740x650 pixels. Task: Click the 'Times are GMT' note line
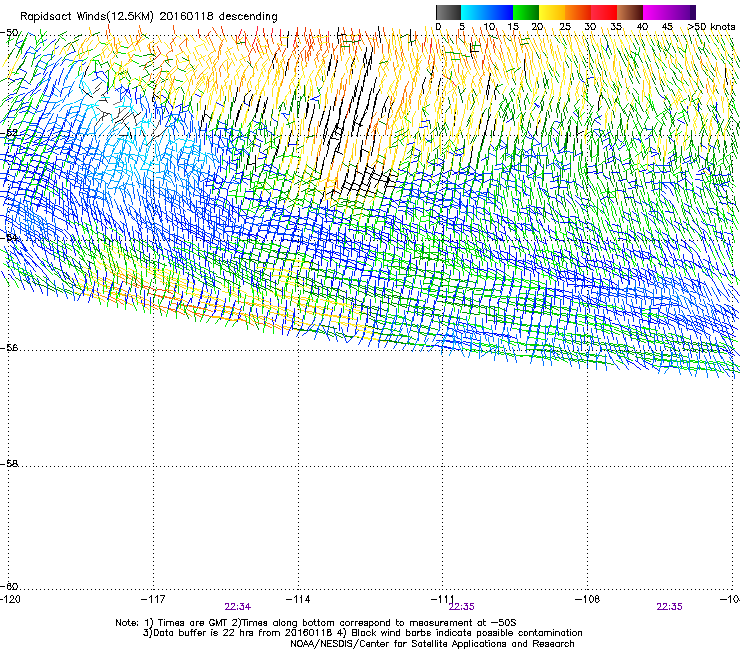click(316, 623)
